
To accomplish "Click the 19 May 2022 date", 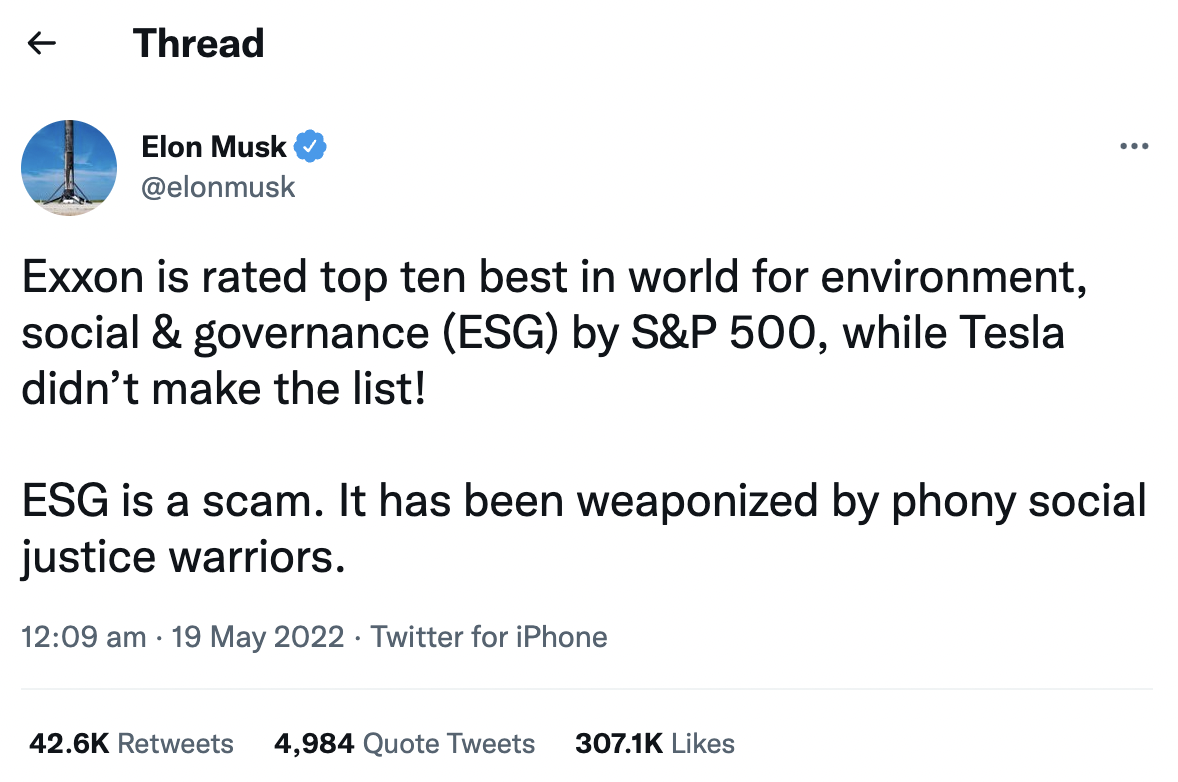I will click(x=258, y=637).
